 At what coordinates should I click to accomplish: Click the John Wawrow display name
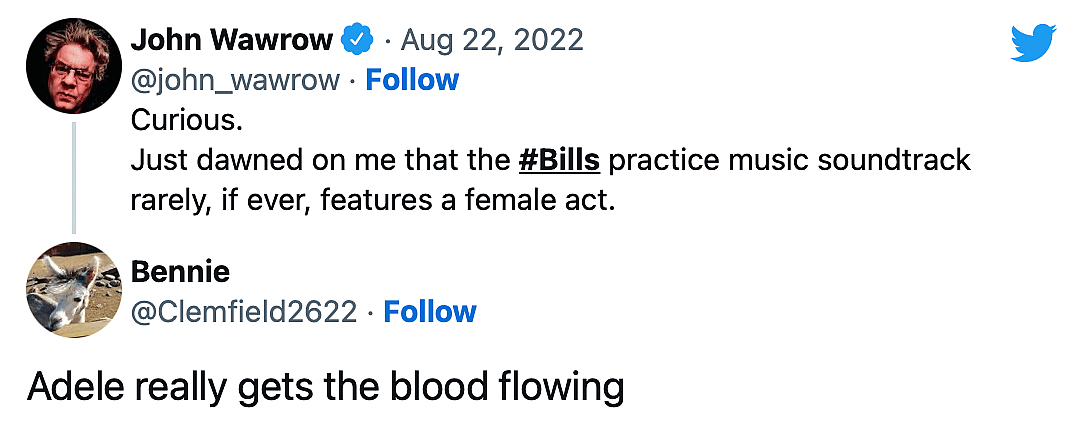point(232,40)
